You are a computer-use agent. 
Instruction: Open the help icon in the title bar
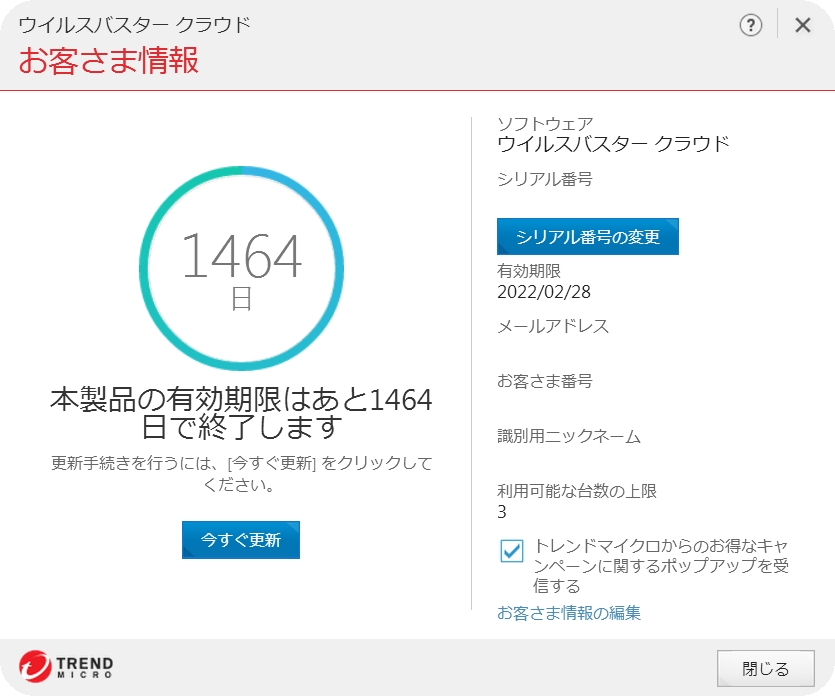point(750,24)
